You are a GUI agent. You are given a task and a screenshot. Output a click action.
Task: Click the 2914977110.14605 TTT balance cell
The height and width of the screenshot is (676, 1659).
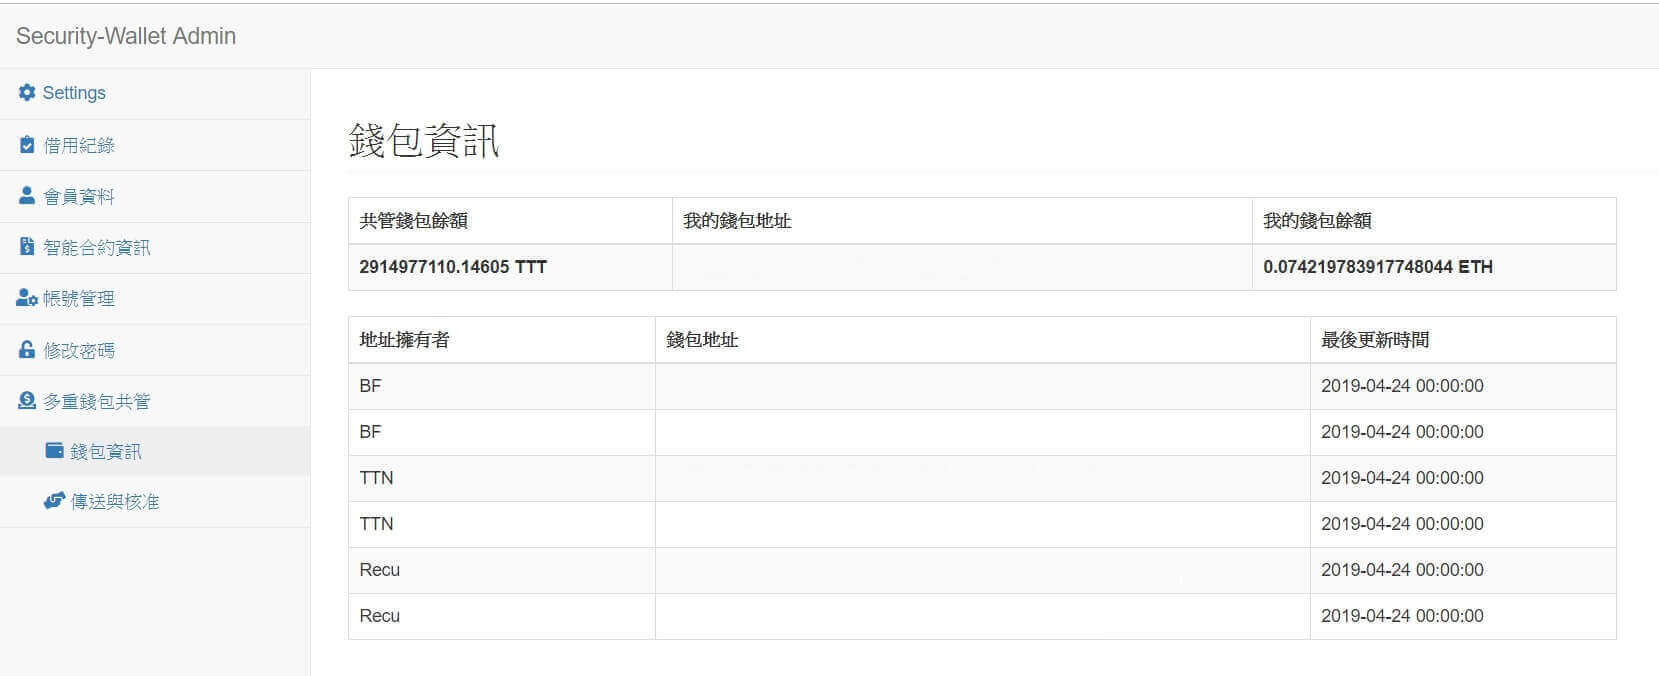[453, 267]
